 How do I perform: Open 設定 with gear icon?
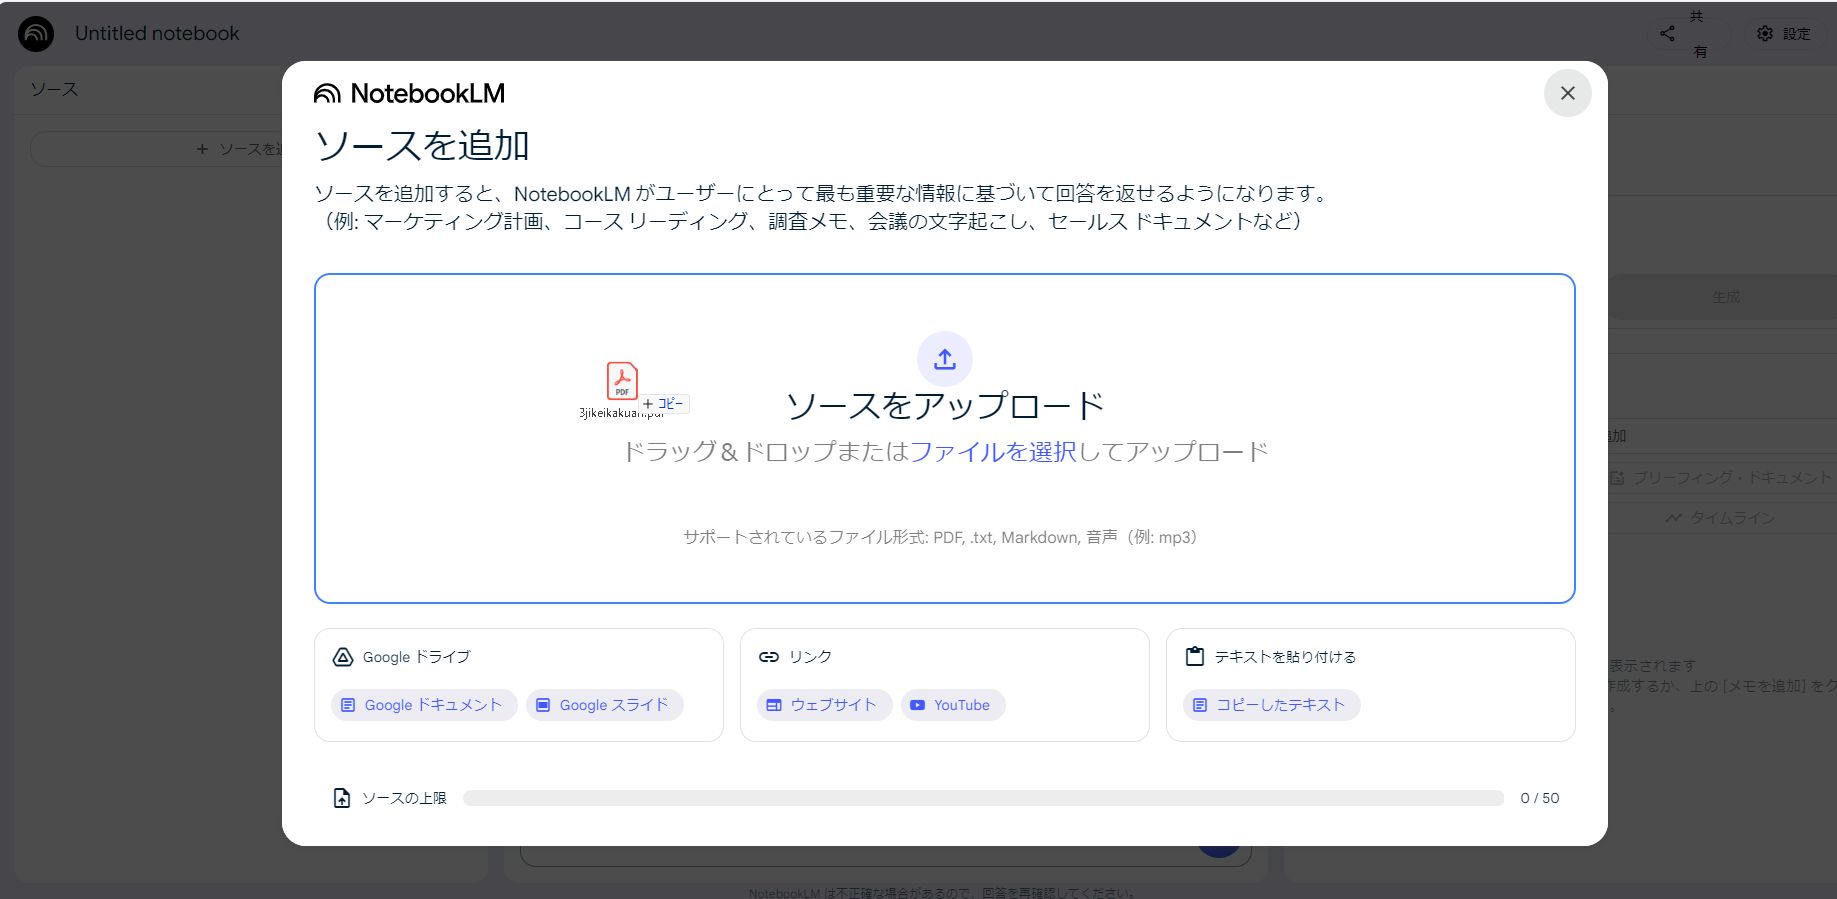1784,34
